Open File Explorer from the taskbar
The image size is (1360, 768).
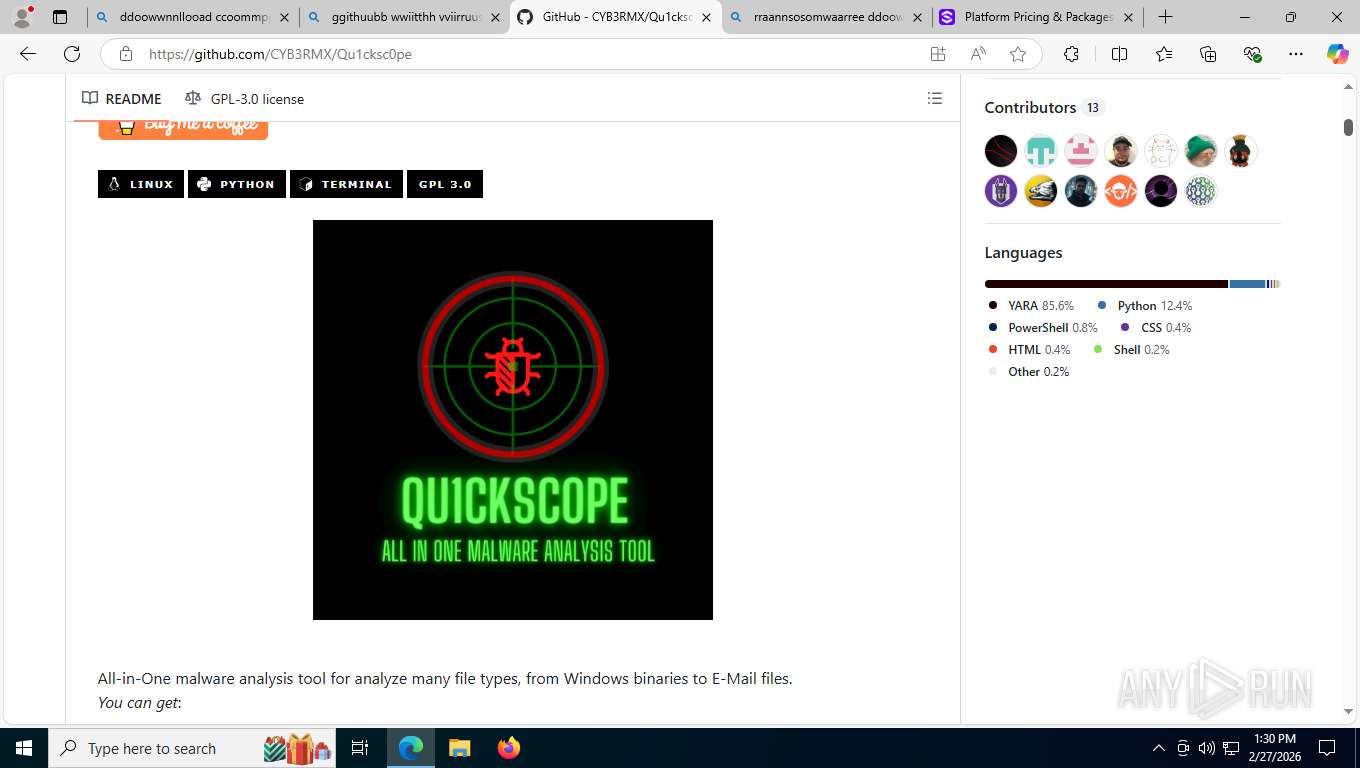tap(459, 748)
